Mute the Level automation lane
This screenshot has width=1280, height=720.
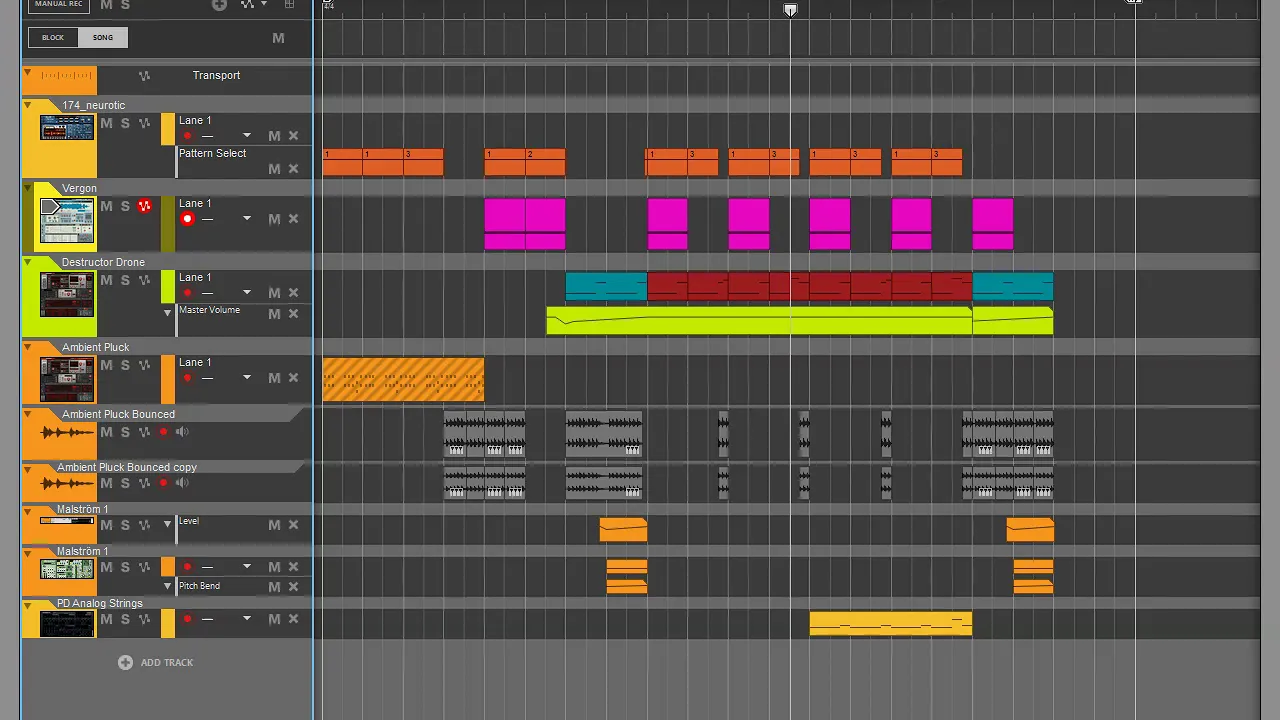click(x=274, y=525)
